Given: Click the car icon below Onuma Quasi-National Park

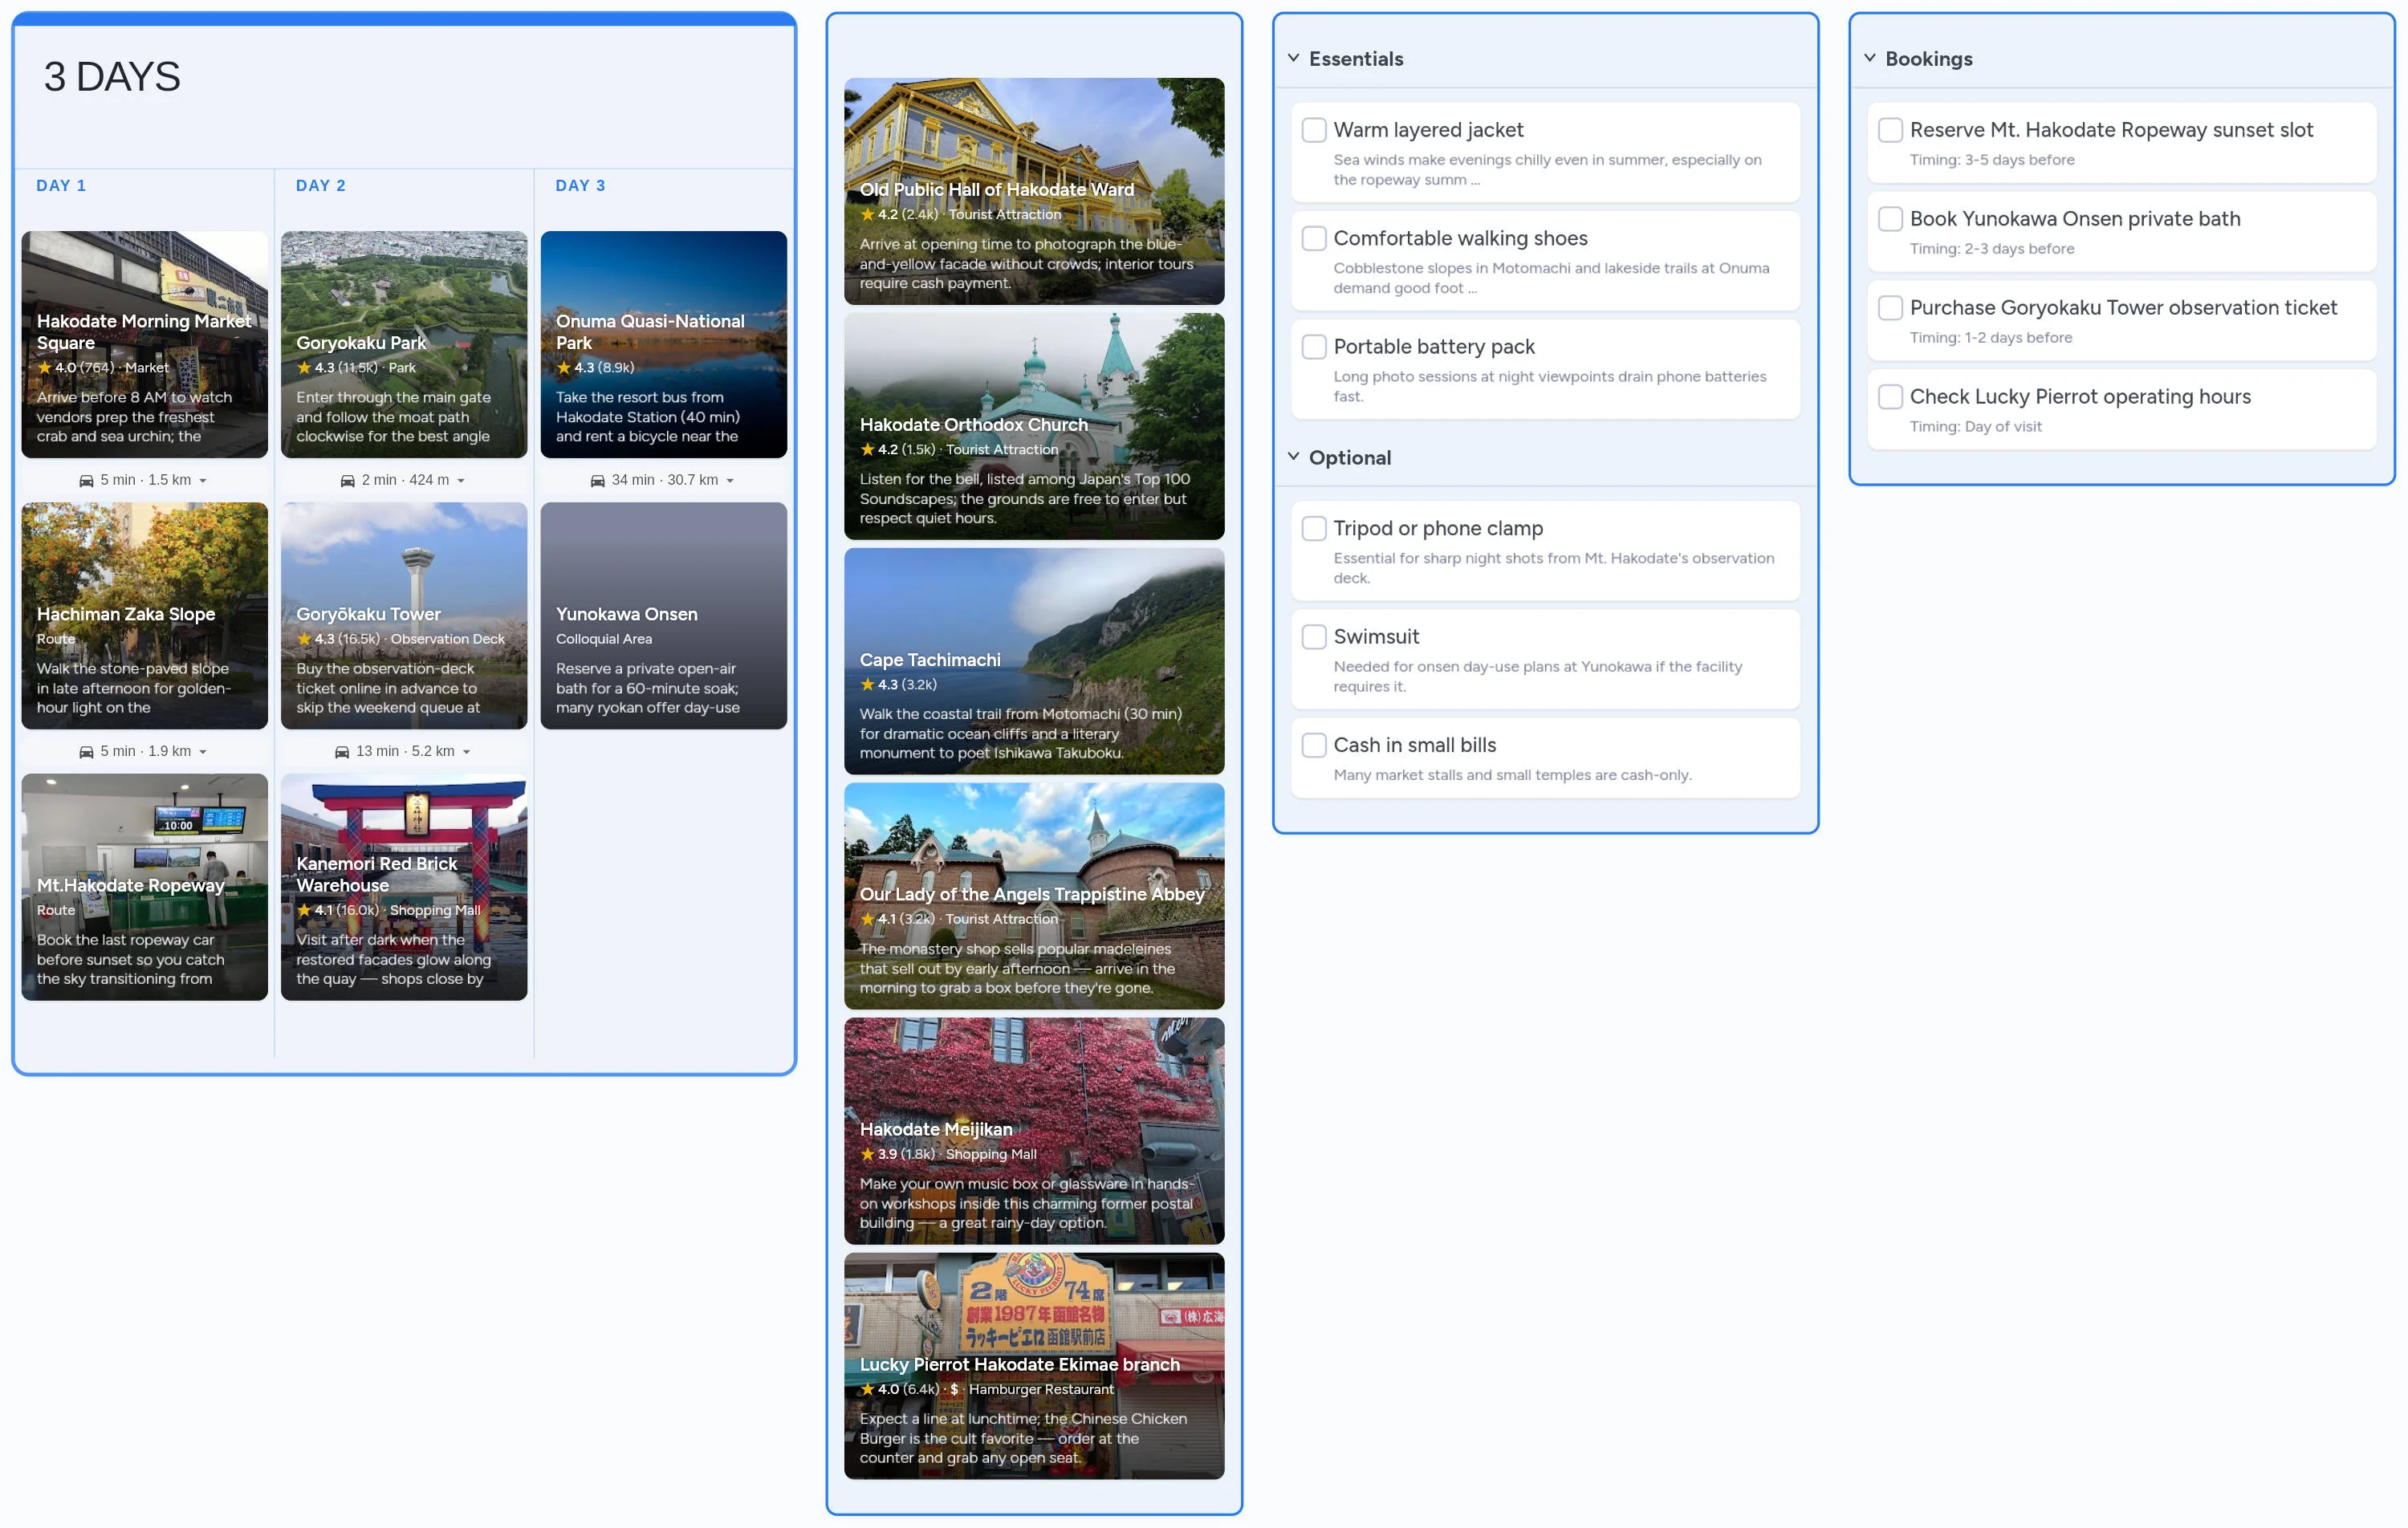Looking at the screenshot, I should pos(597,480).
